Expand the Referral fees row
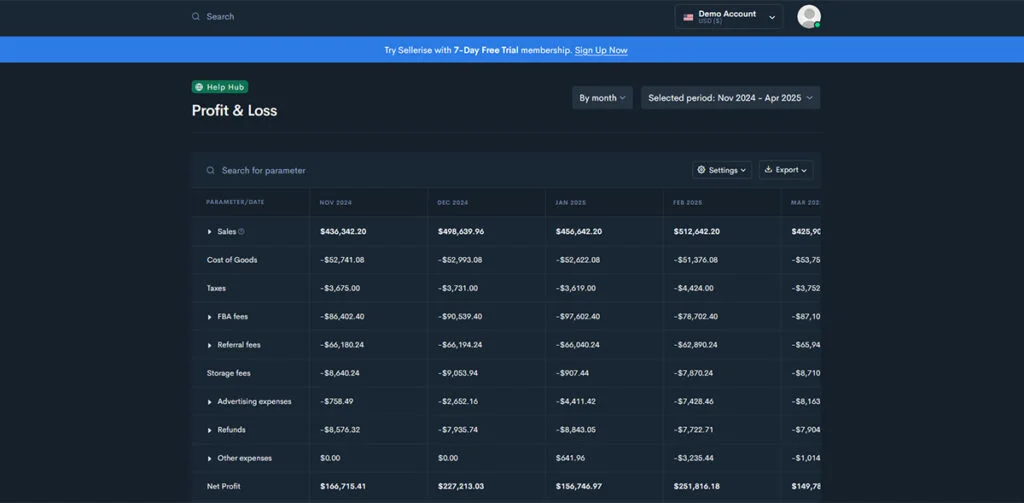Screen dimensions: 1024x503 pyautogui.click(x=210, y=345)
